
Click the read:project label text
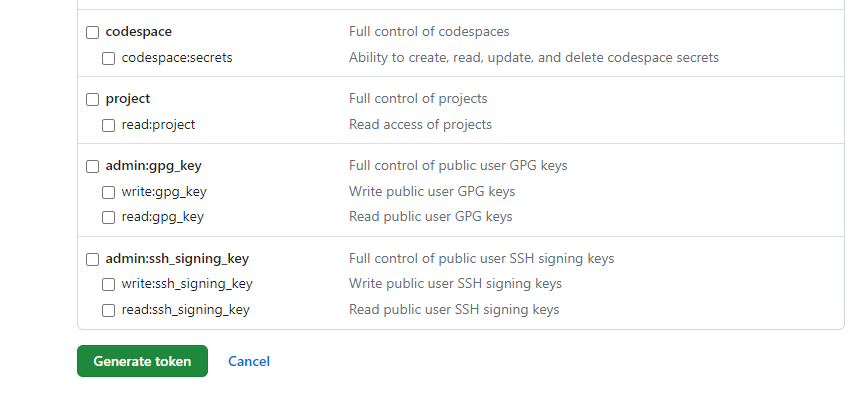(158, 125)
